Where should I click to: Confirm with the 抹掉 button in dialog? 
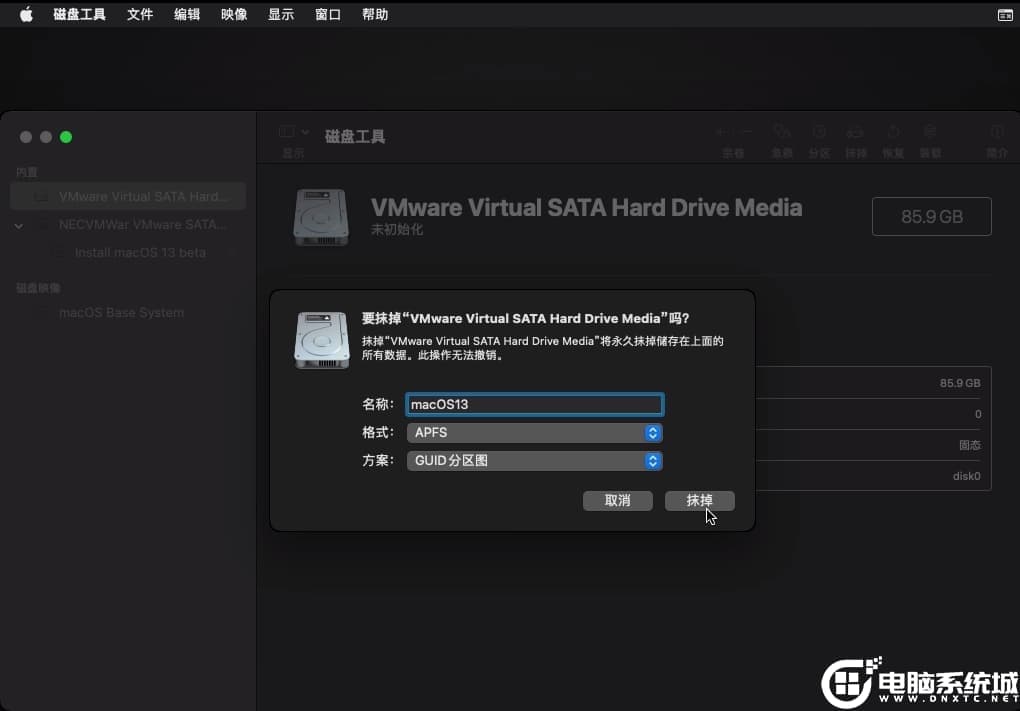(x=699, y=501)
